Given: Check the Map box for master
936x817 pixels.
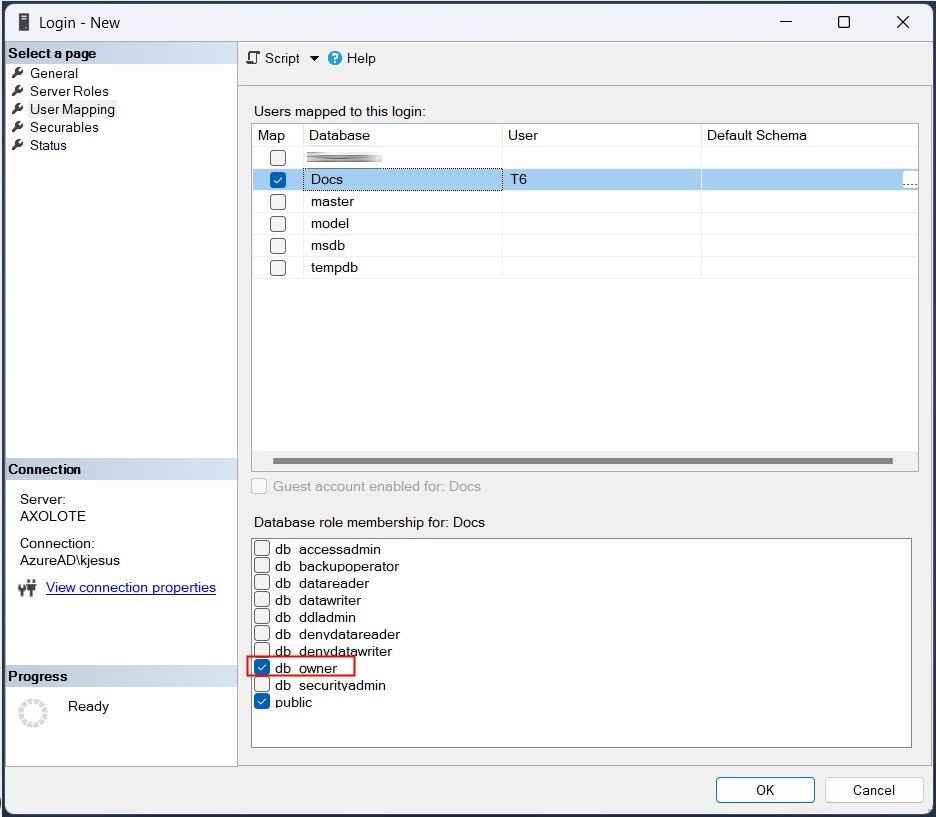Looking at the screenshot, I should [278, 202].
